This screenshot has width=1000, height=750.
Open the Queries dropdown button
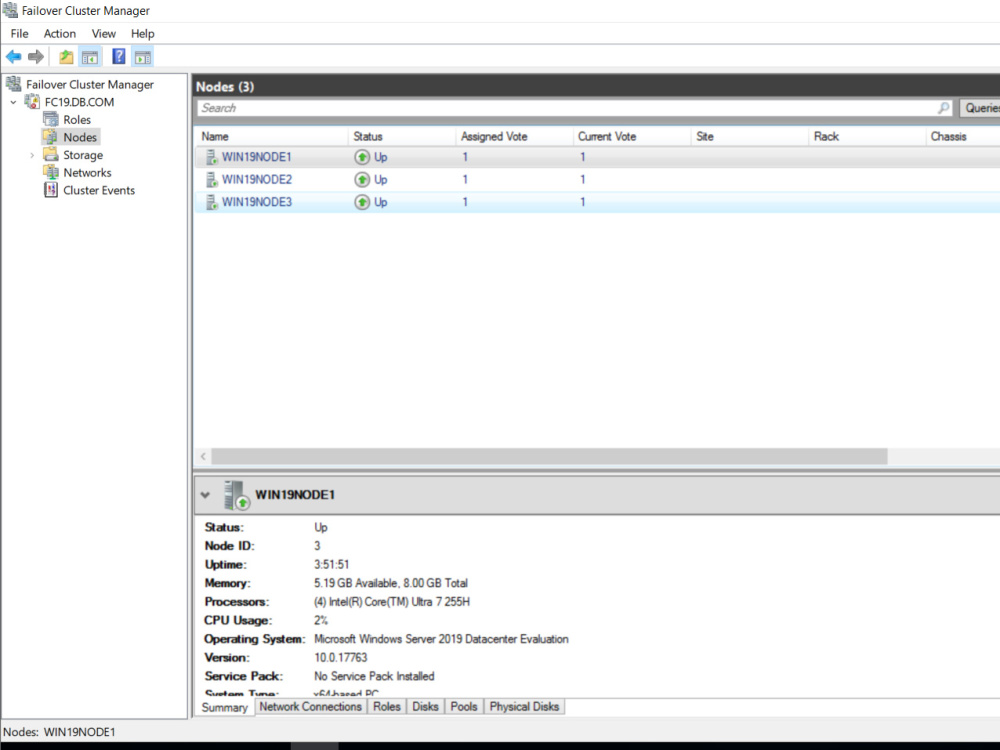(x=980, y=108)
